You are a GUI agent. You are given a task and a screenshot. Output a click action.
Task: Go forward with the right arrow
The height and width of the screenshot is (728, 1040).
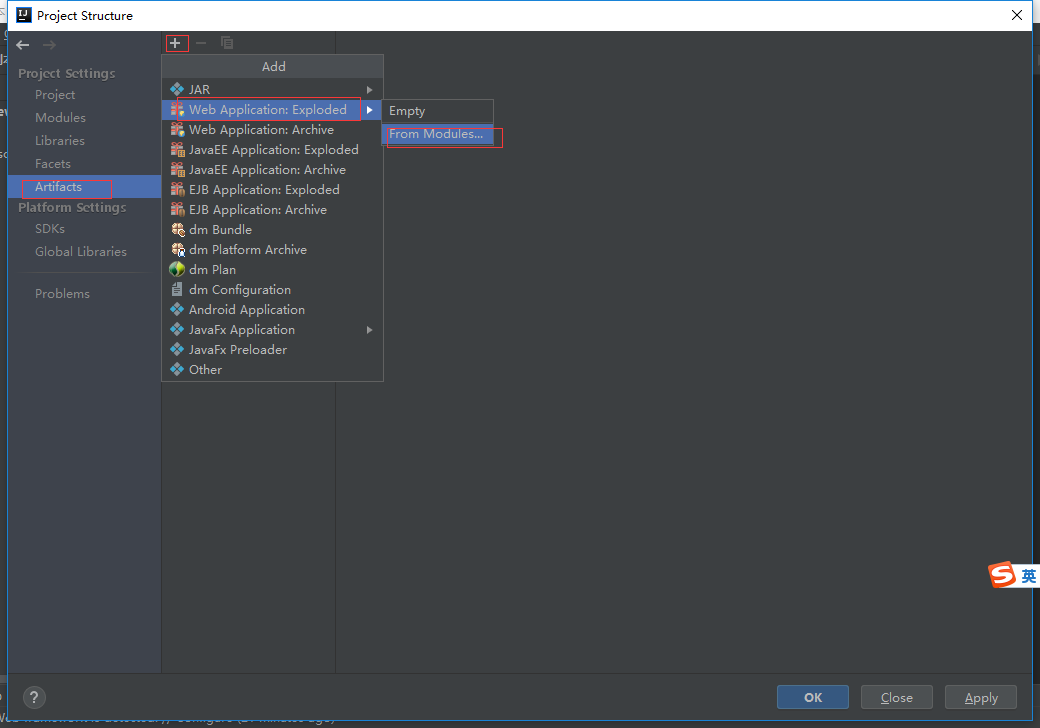49,45
